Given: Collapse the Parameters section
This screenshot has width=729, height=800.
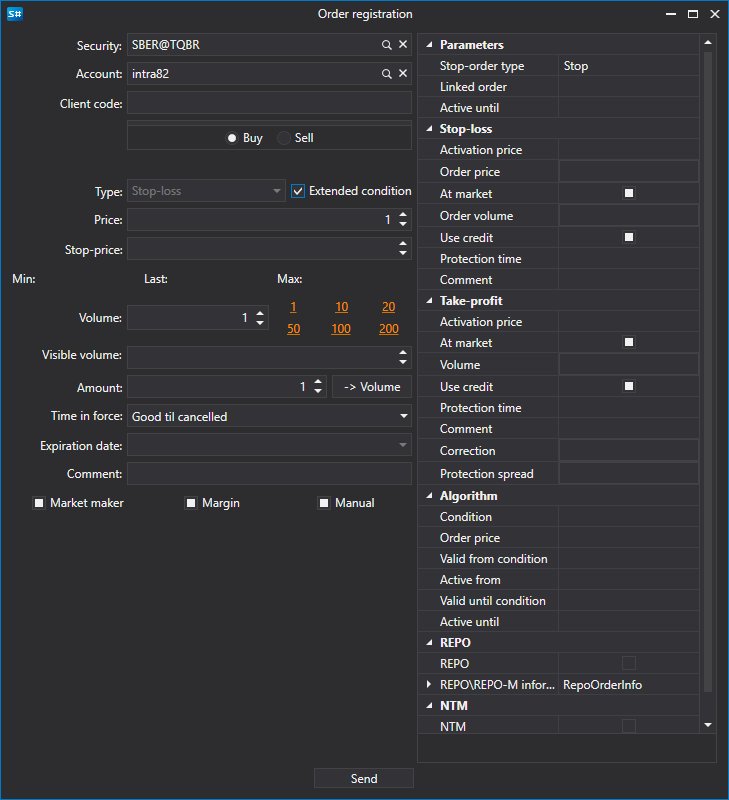Looking at the screenshot, I should [430, 45].
